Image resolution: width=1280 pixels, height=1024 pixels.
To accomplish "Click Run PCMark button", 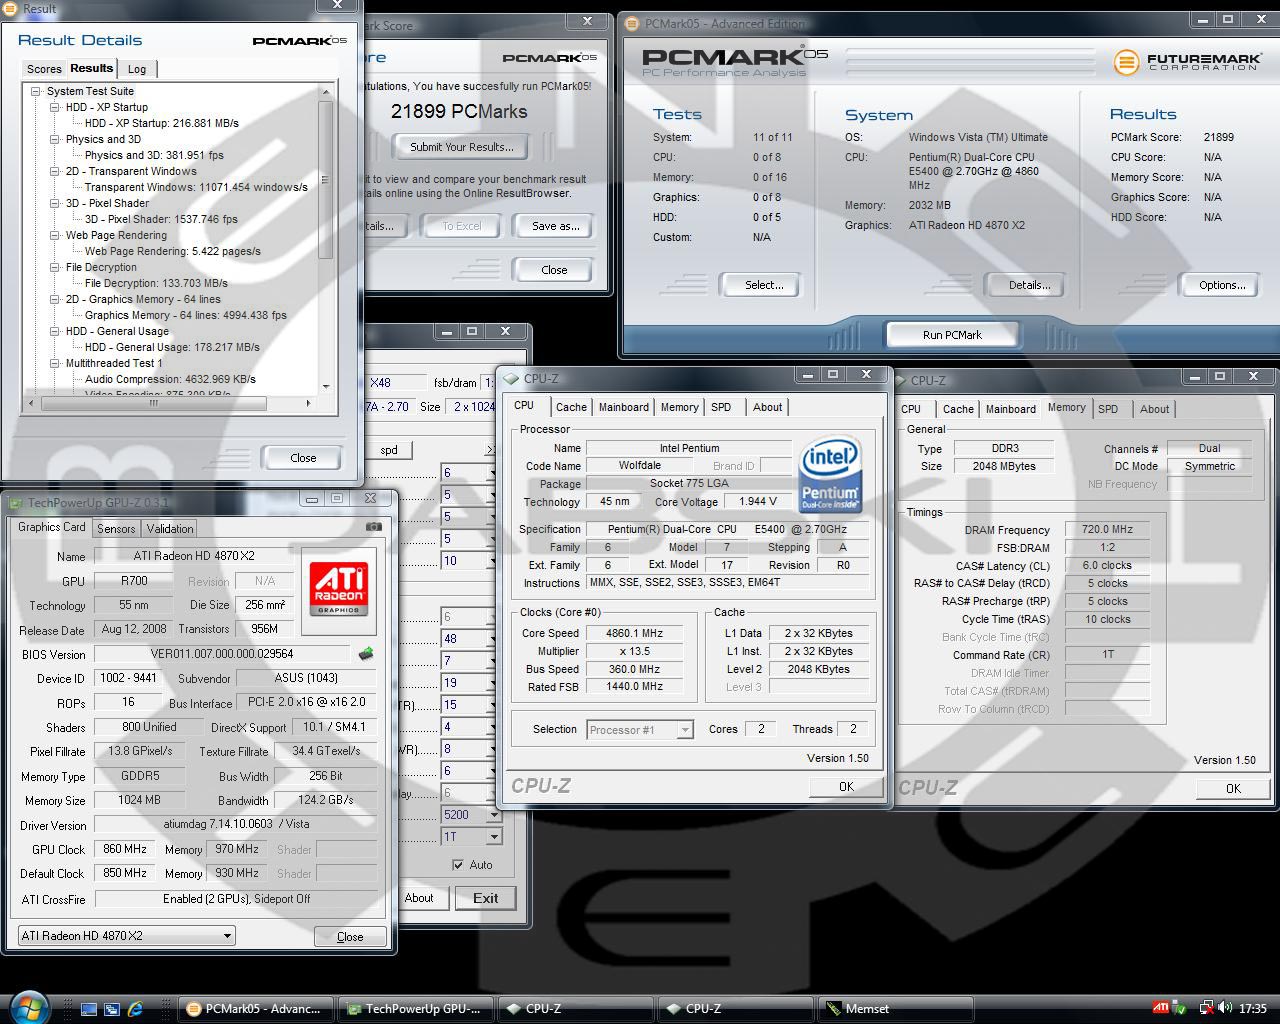I will click(952, 335).
